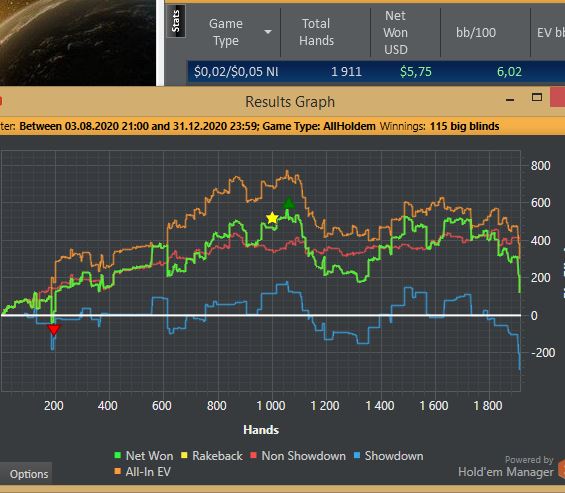Select the $0,02/$0,05 NL game row
The height and width of the screenshot is (493, 565).
pyautogui.click(x=376, y=72)
